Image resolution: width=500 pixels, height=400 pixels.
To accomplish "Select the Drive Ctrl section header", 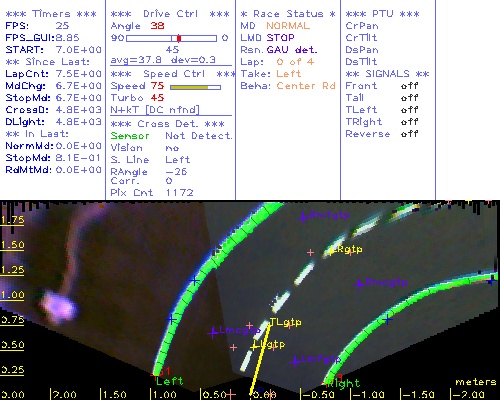I will click(170, 14).
